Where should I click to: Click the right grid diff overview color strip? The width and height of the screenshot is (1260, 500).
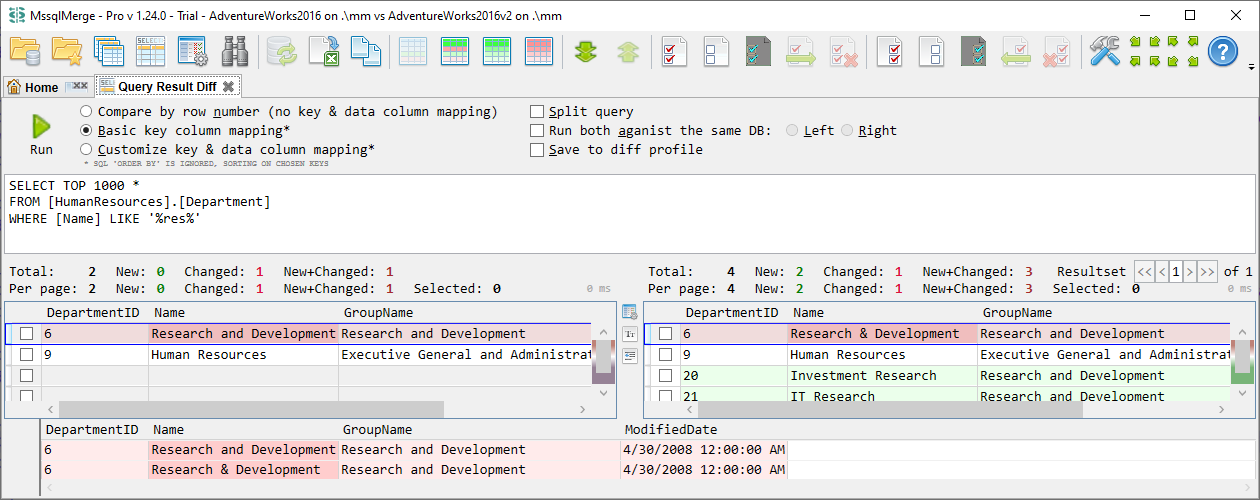[1242, 362]
